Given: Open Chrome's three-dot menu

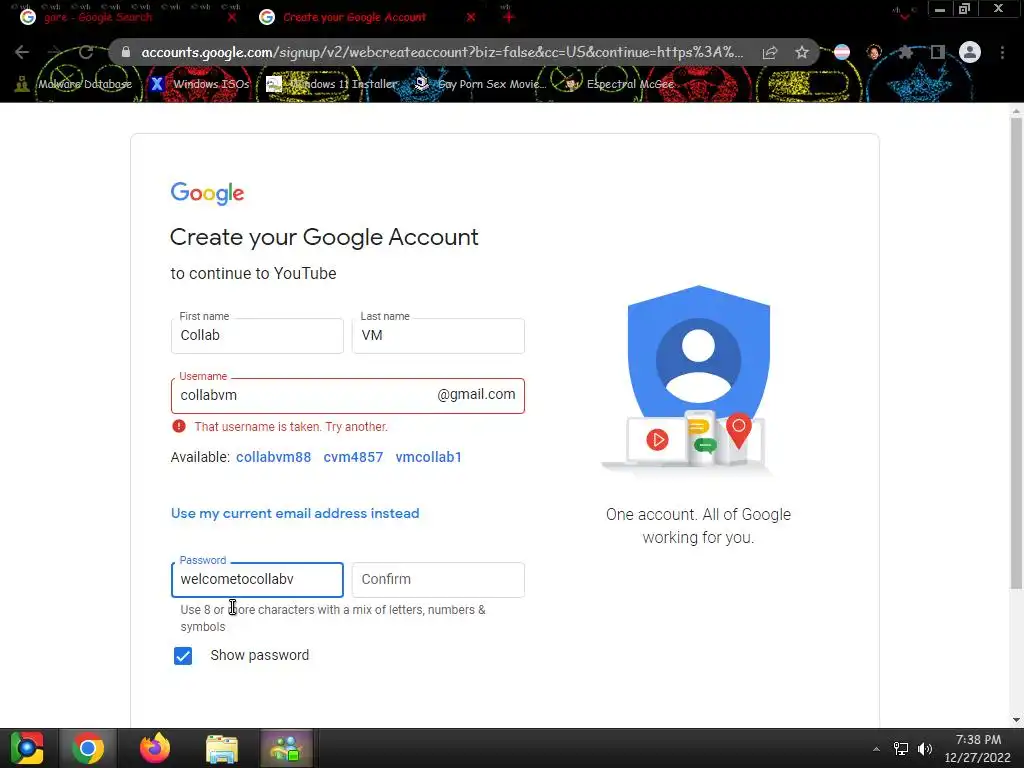Looking at the screenshot, I should (x=1002, y=52).
